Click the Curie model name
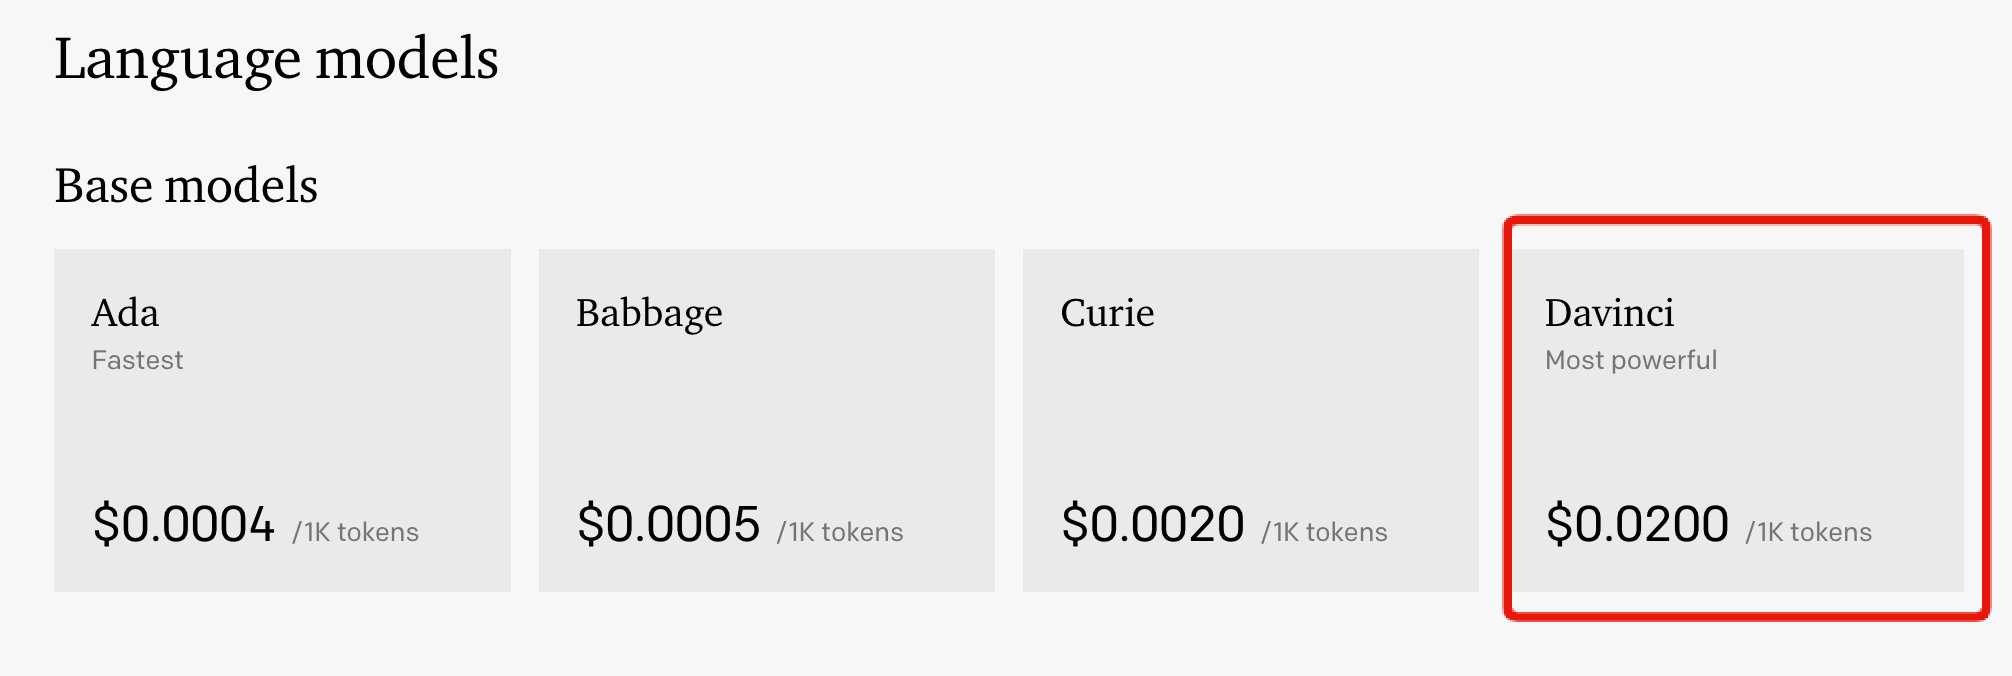Screen dimensions: 2012x676 (1107, 313)
